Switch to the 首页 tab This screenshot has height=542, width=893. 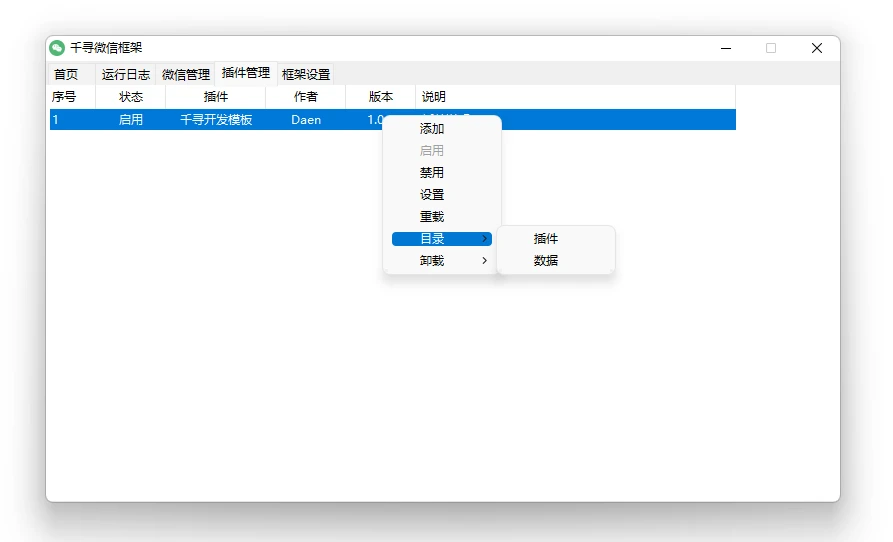point(66,75)
